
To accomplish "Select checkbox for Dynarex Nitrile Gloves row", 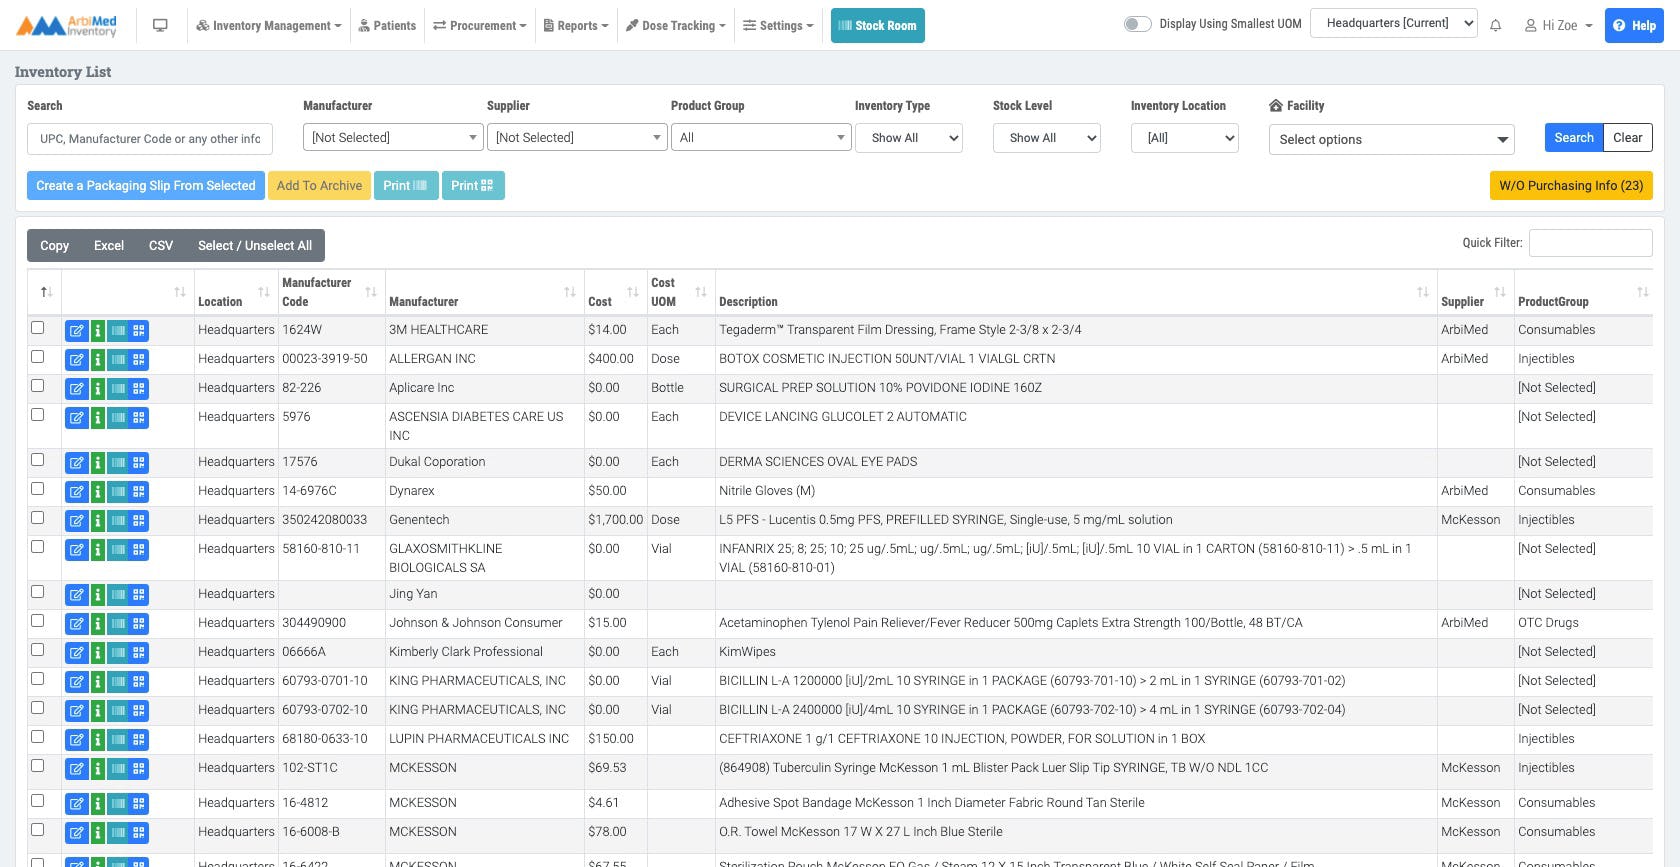I will 38,489.
